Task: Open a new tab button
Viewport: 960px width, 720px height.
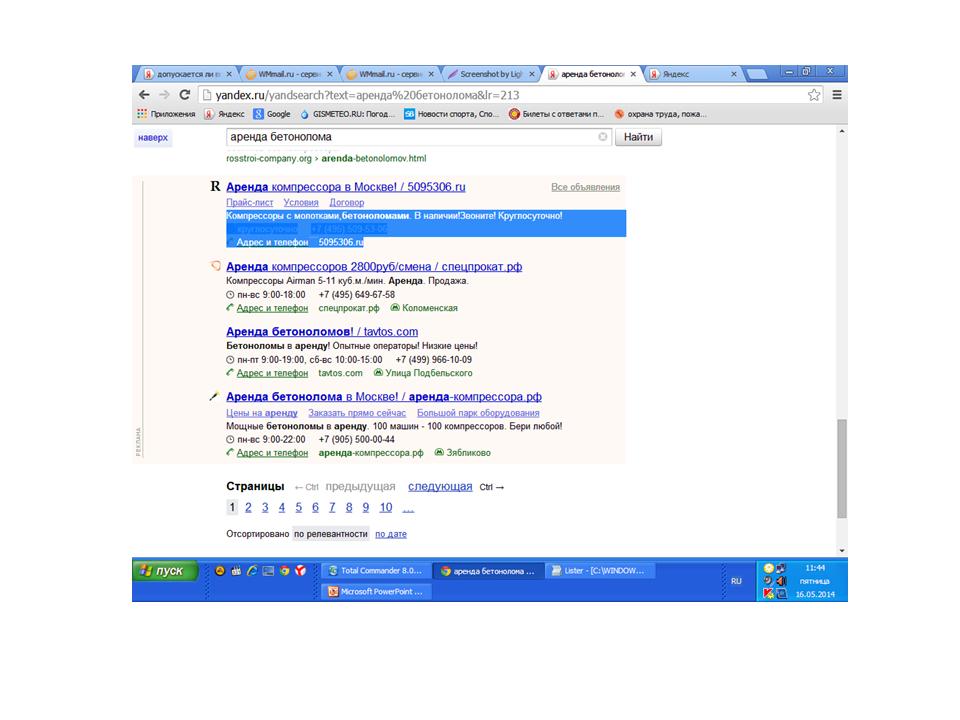Action: [x=757, y=74]
